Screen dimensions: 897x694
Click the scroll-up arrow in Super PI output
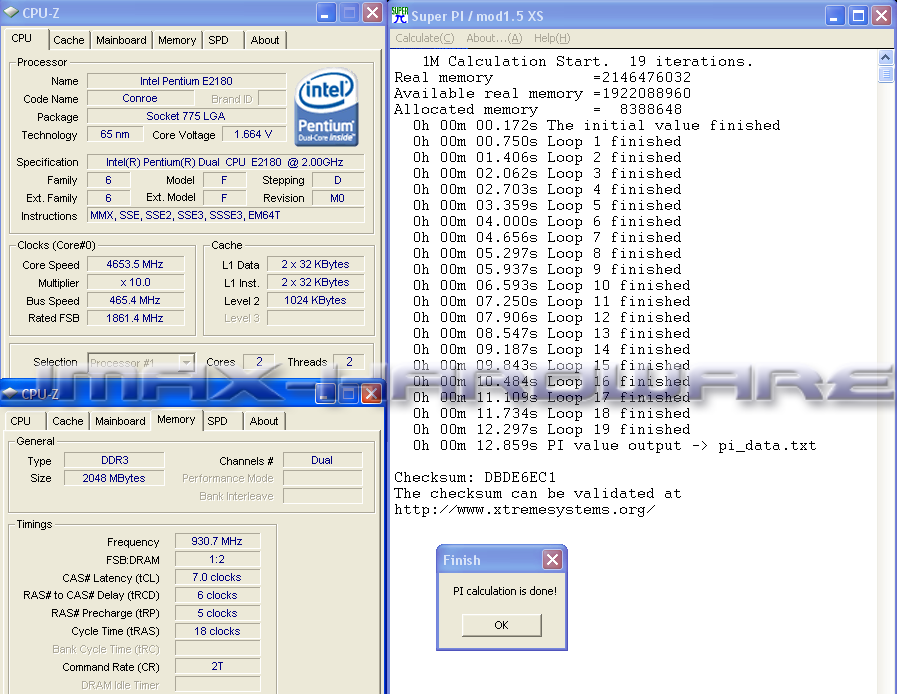[x=885, y=57]
